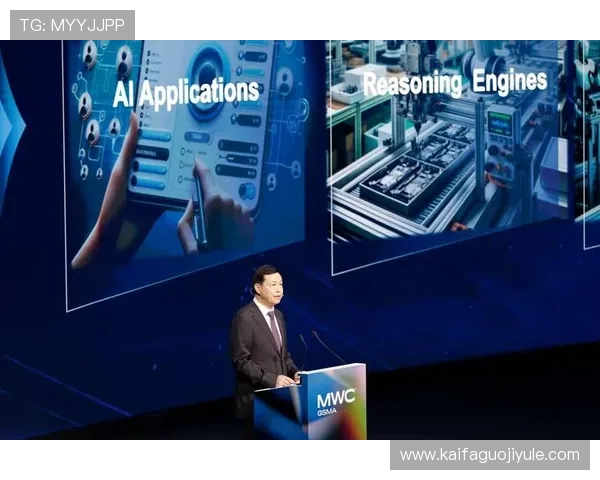Viewport: 600px width, 480px height.
Task: Open the www.kaifaguojiyule.com link
Action: pyautogui.click(x=489, y=455)
